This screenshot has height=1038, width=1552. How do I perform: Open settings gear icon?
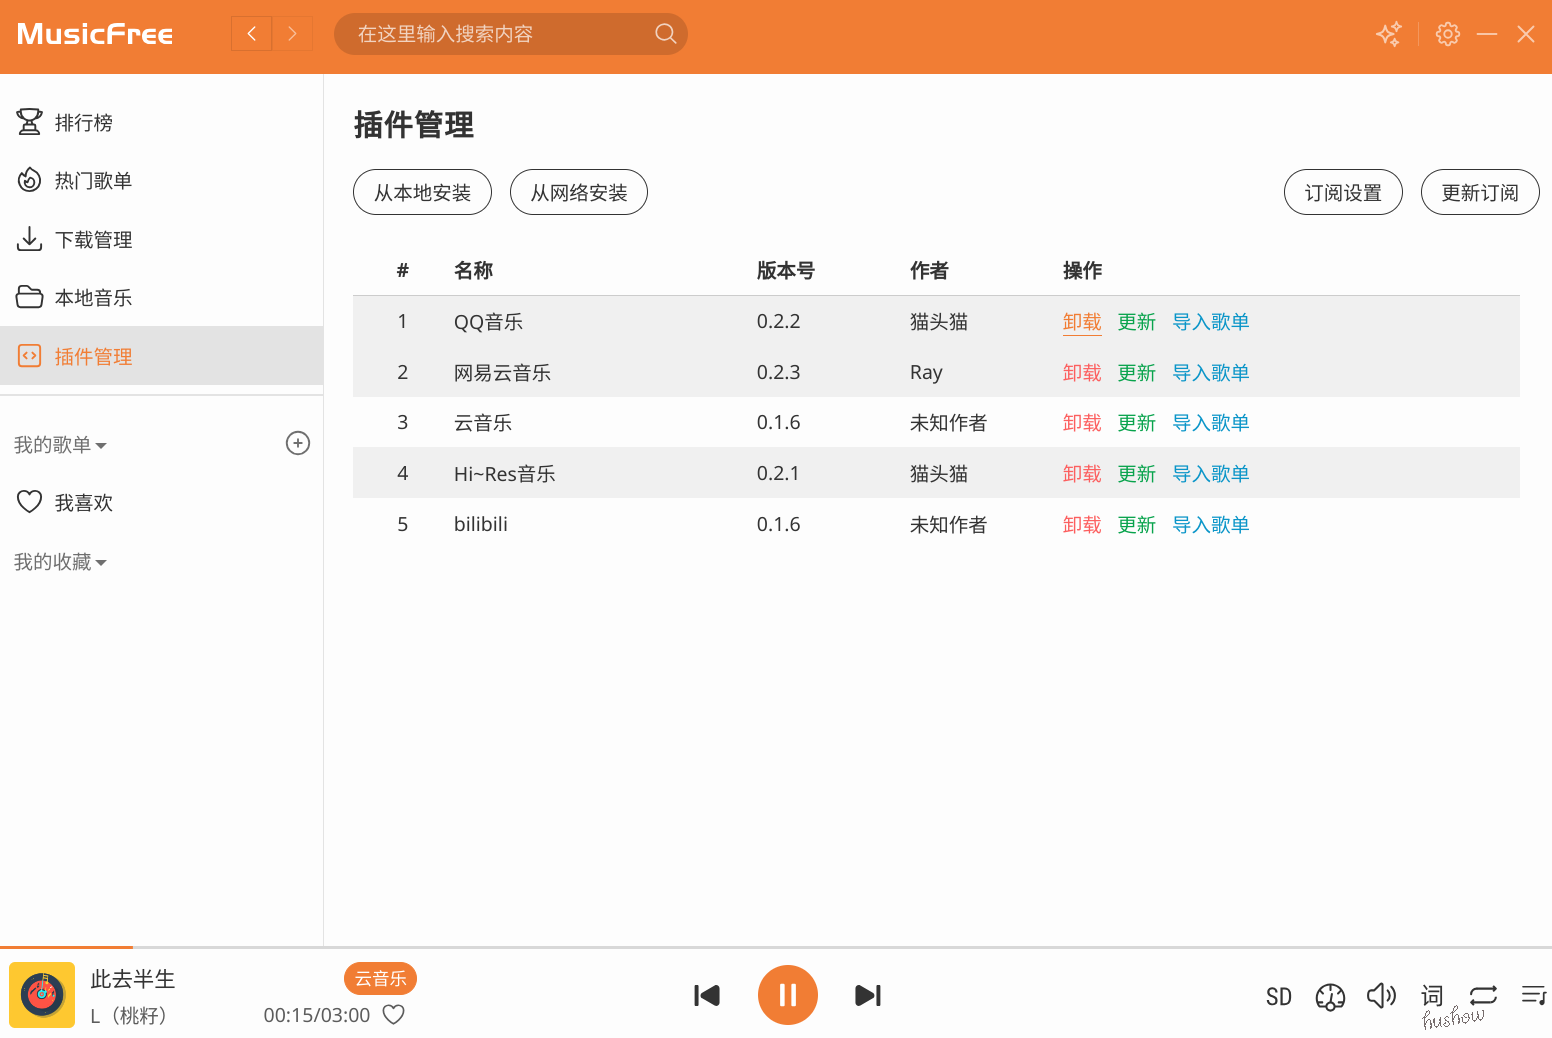1447,34
